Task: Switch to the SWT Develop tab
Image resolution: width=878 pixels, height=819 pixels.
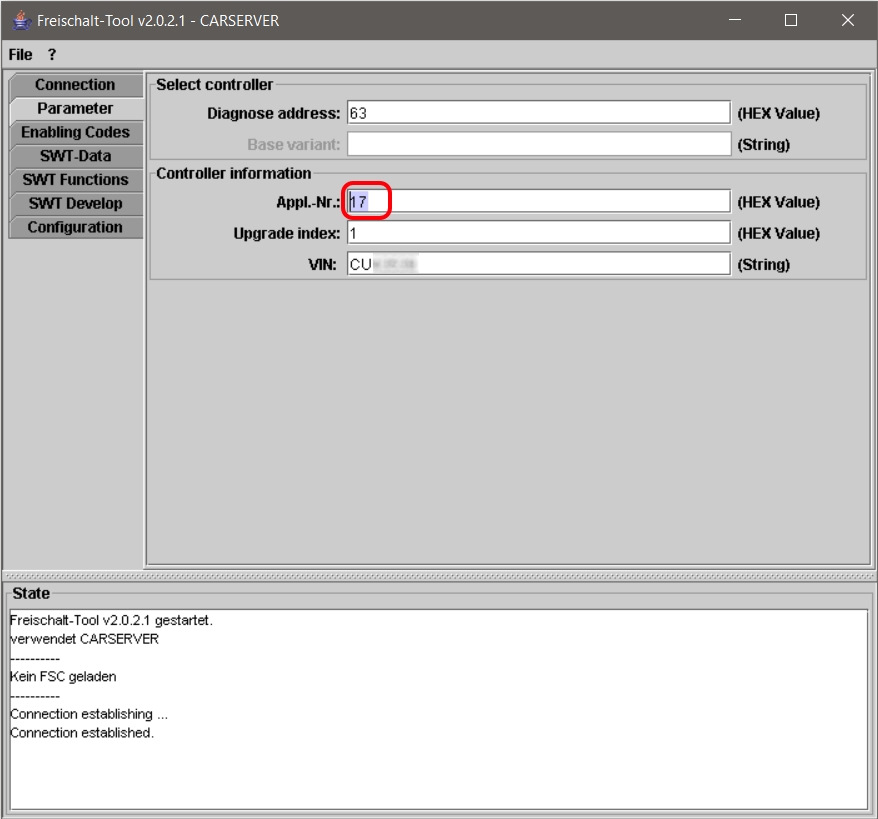Action: pos(76,203)
